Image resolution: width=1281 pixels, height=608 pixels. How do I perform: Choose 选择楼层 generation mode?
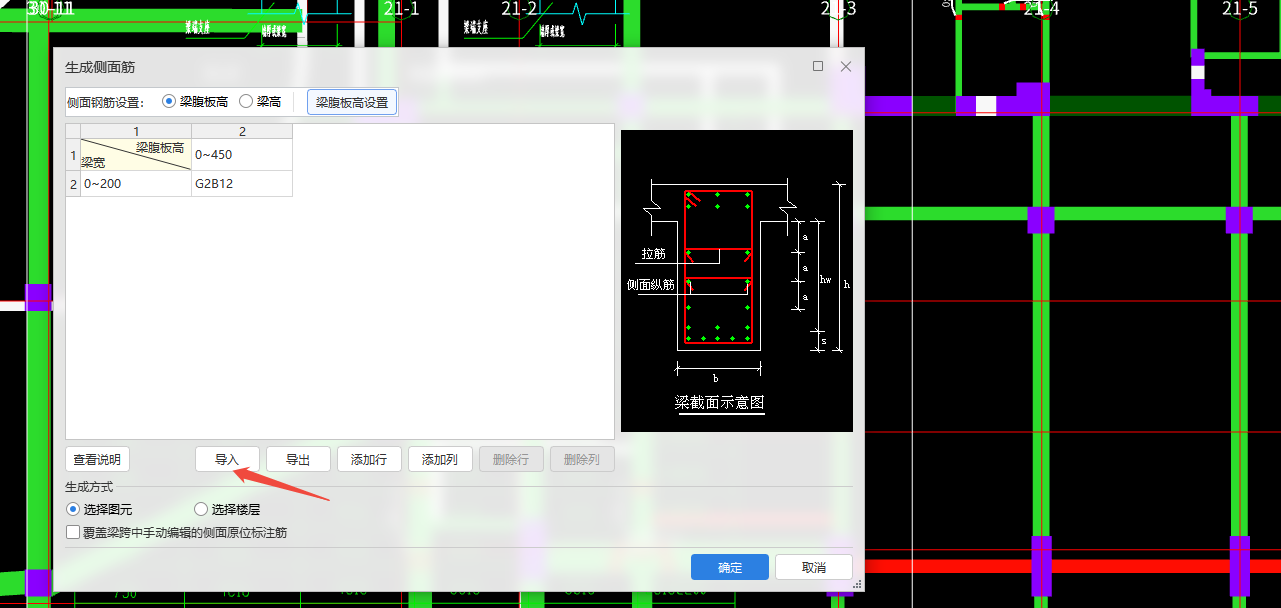click(199, 510)
